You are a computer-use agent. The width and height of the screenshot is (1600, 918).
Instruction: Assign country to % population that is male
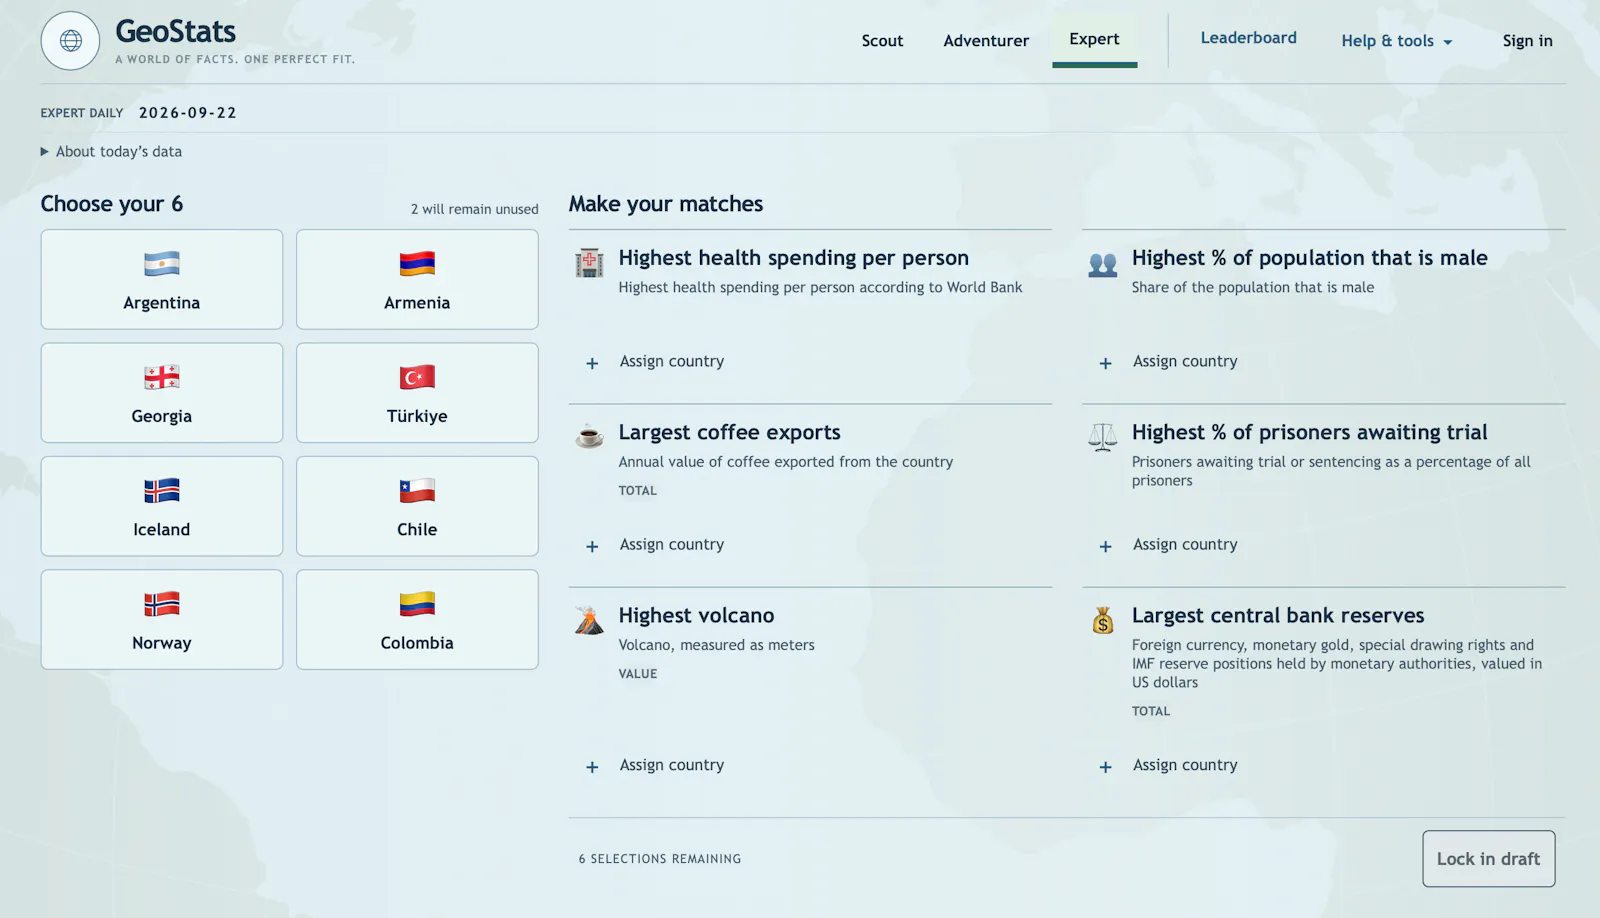click(1185, 361)
